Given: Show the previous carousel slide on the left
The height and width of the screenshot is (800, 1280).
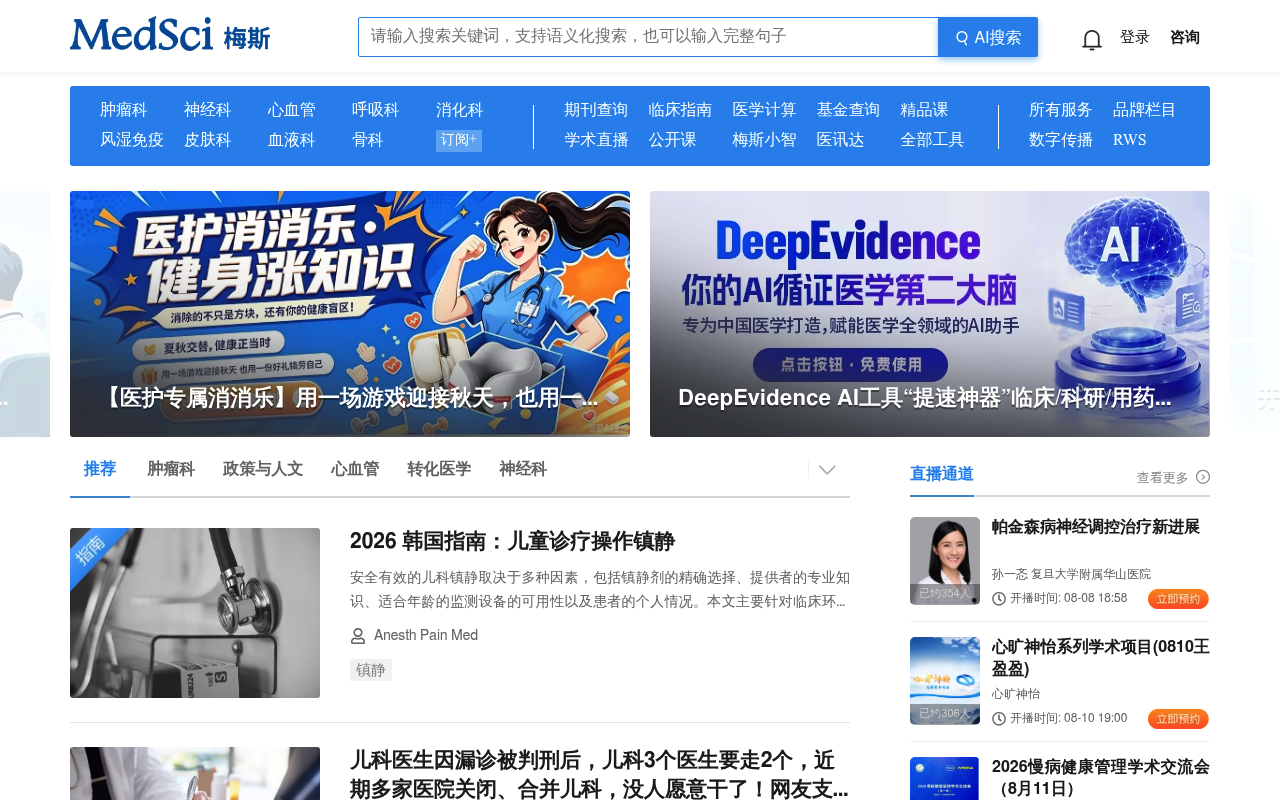Looking at the screenshot, I should click(25, 314).
